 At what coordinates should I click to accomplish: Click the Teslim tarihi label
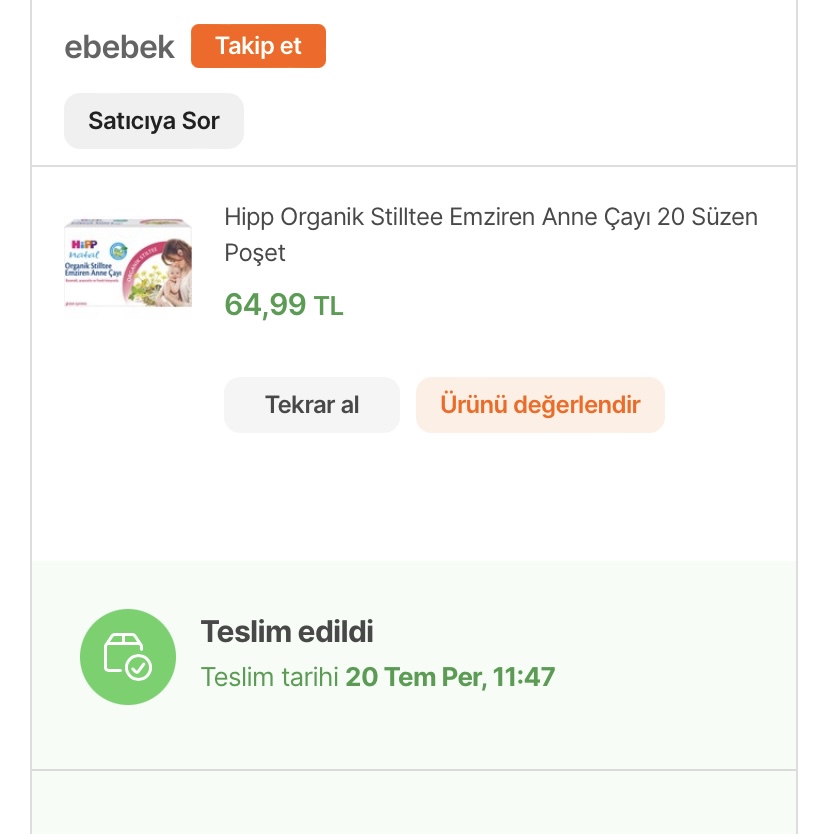pyautogui.click(x=270, y=677)
